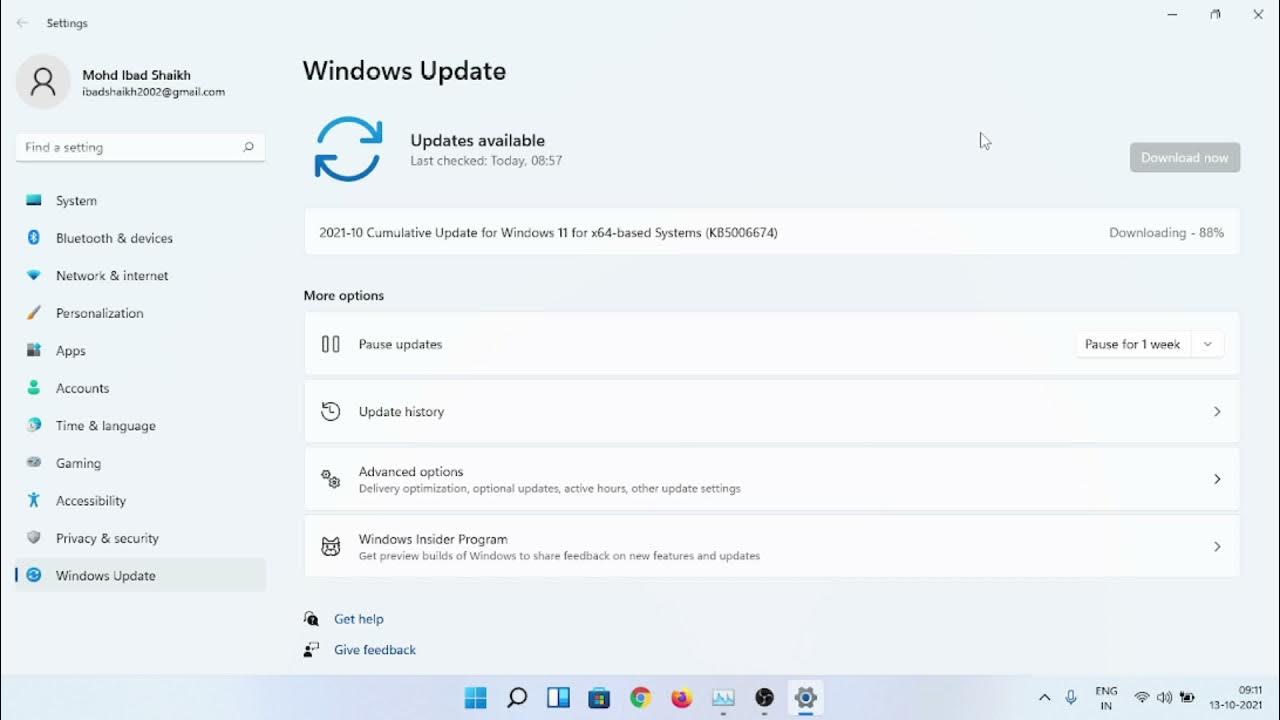This screenshot has height=720, width=1280.
Task: Expand the Advanced options chevron
Action: pyautogui.click(x=1217, y=479)
